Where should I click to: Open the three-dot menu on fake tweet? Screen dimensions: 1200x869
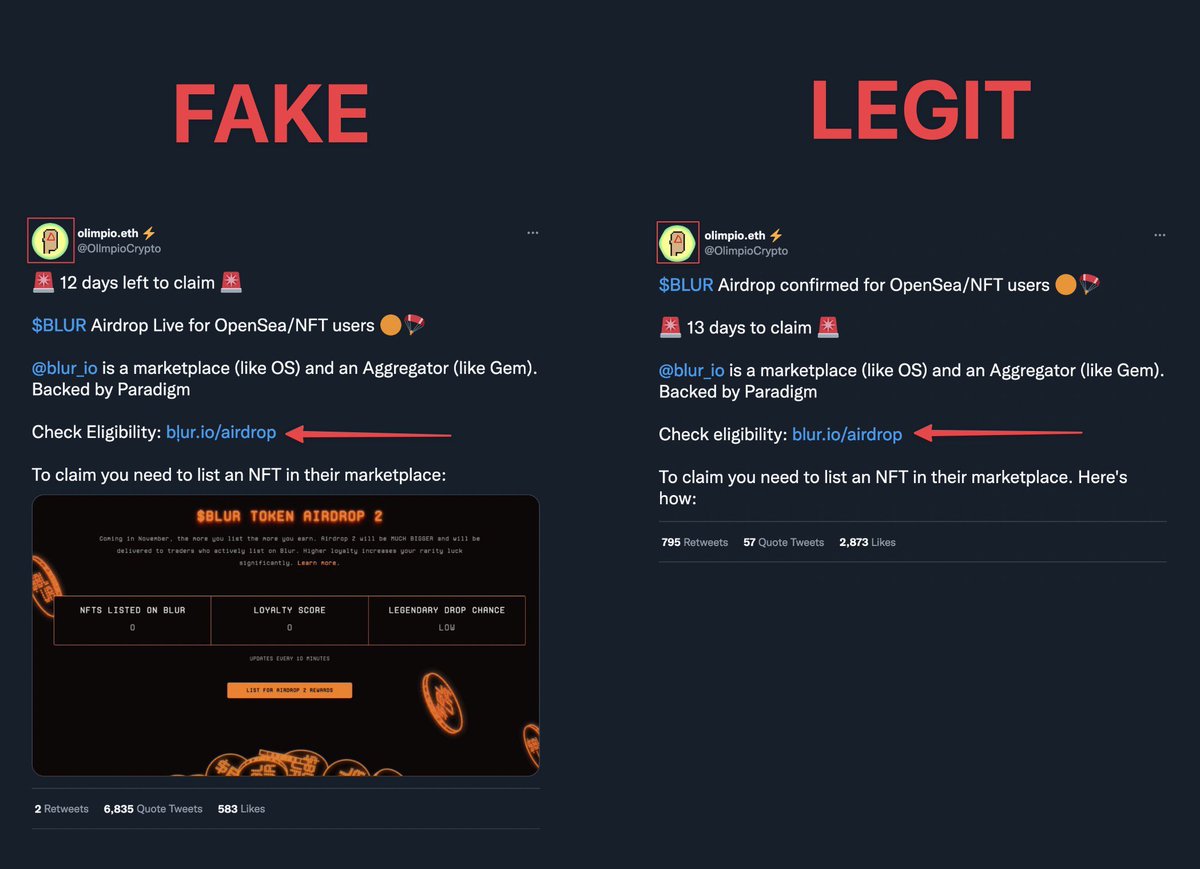click(x=533, y=232)
